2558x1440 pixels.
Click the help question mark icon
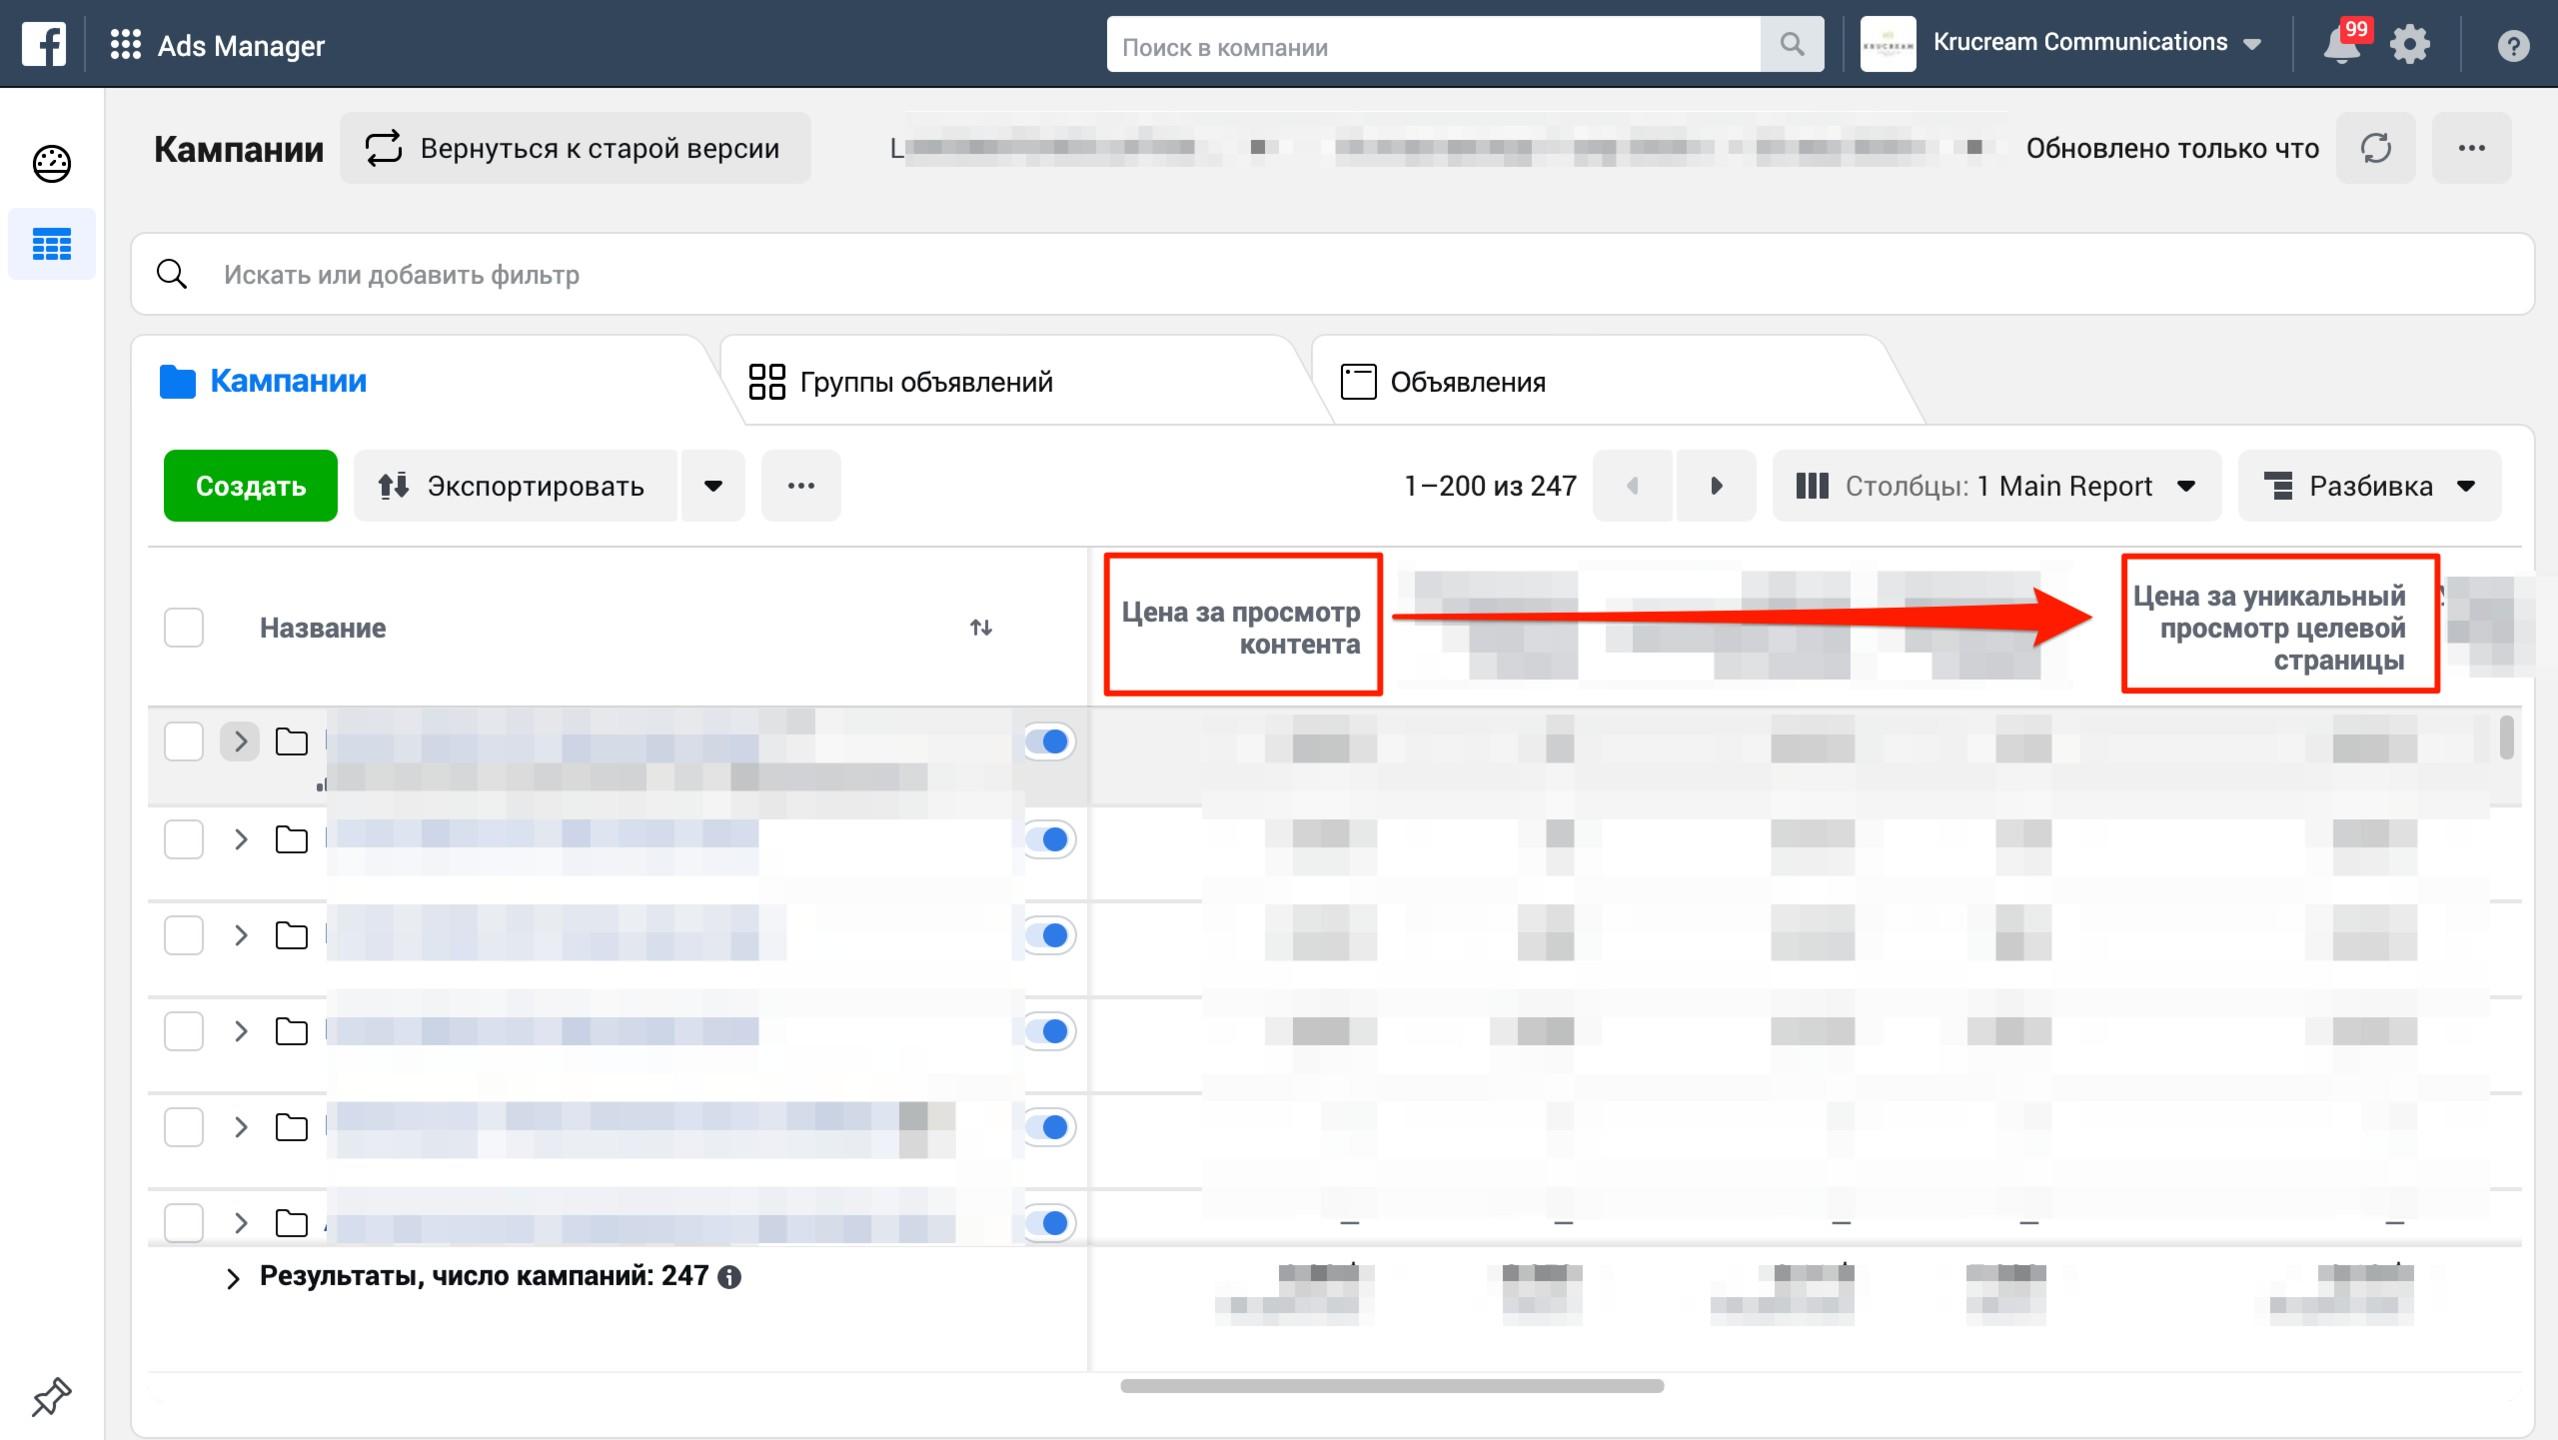coord(2512,46)
